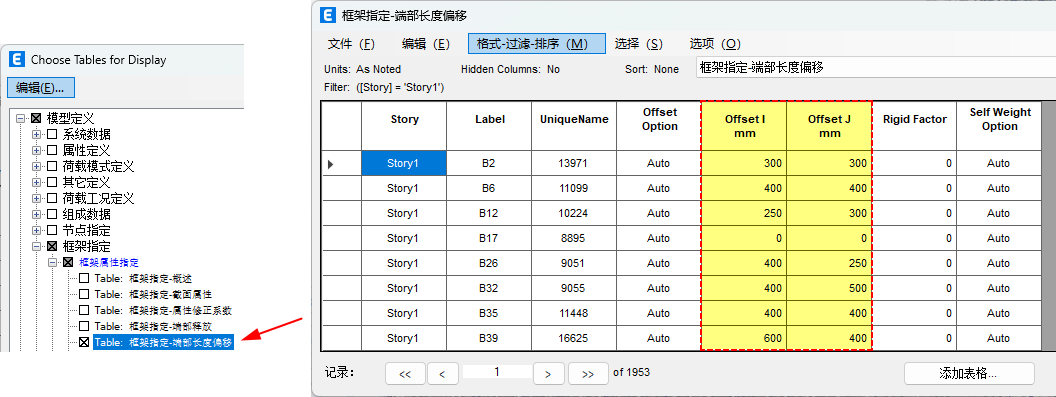Open the 编辑 (E) menu in table window
The width and height of the screenshot is (1056, 397).
(426, 44)
